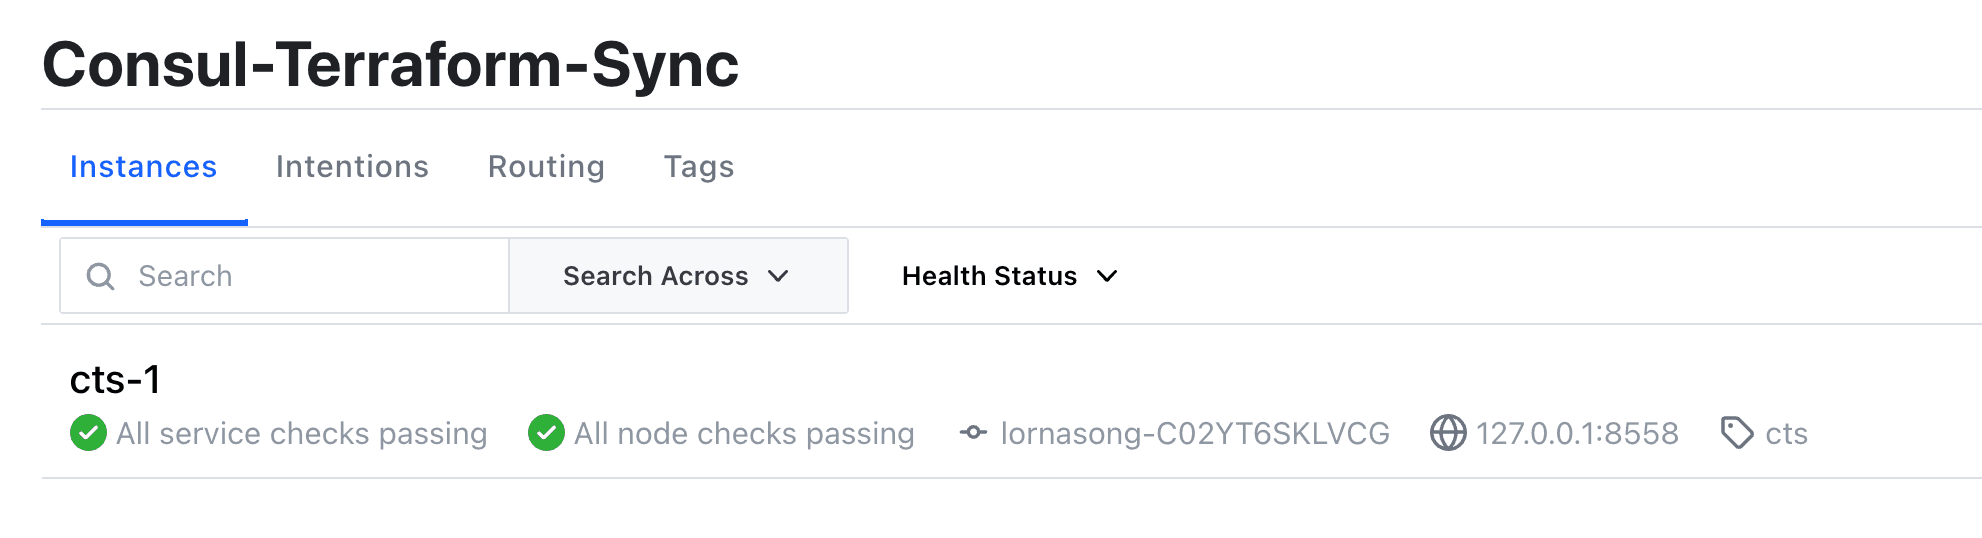Click the lornasong-C02YT6SKLVCG node name
The width and height of the screenshot is (1982, 538).
(x=1195, y=433)
